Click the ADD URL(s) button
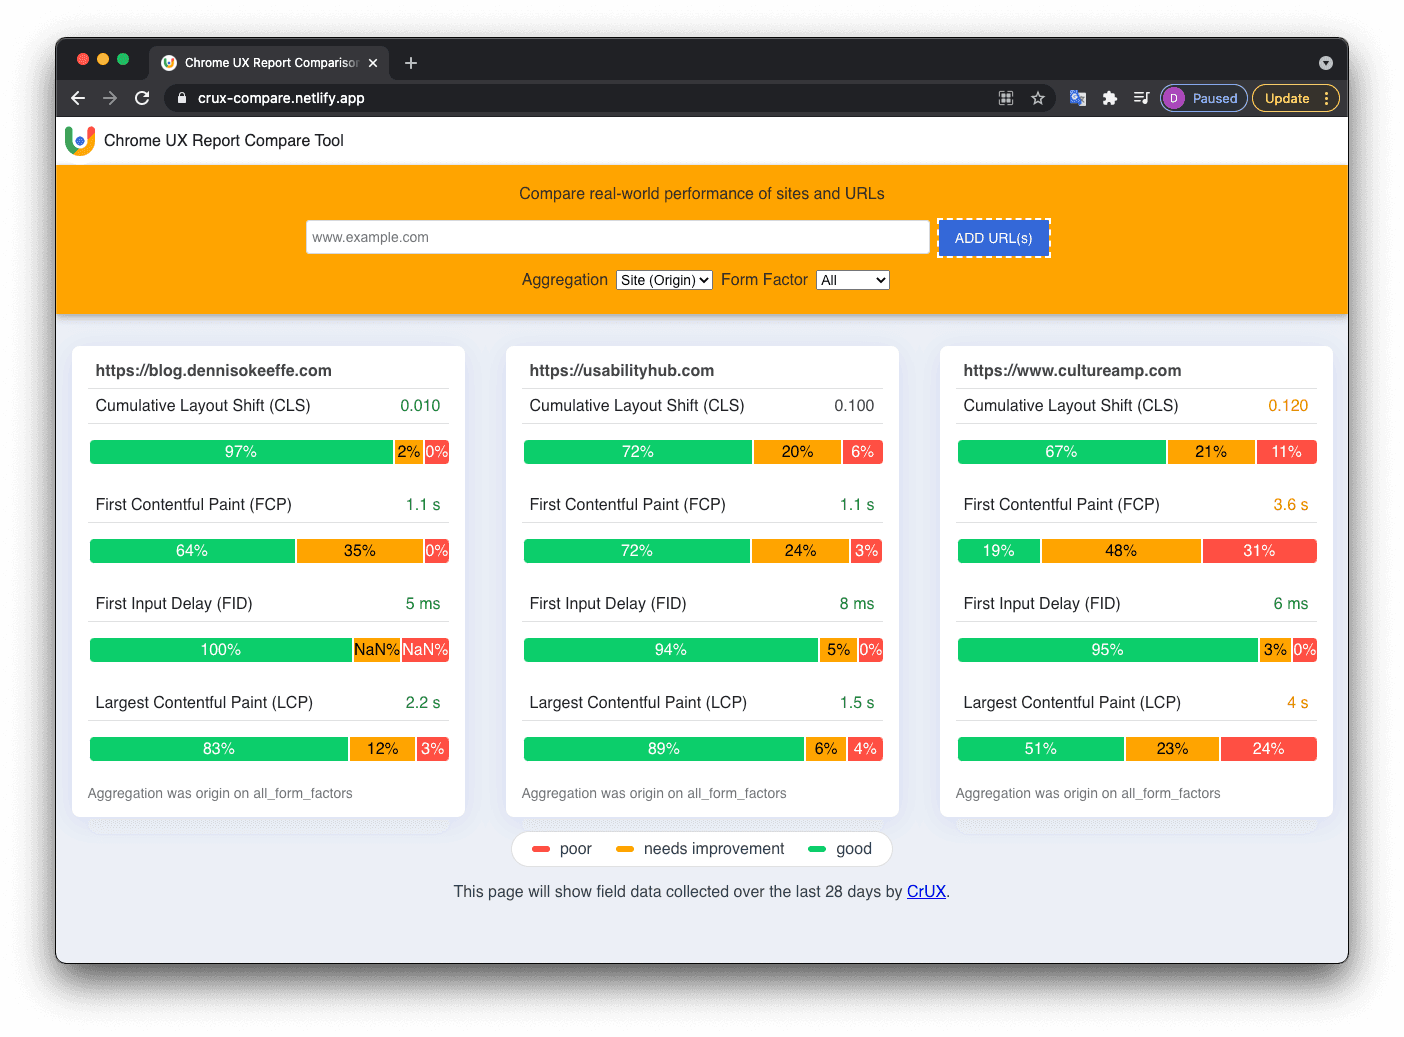This screenshot has height=1037, width=1404. [x=994, y=238]
